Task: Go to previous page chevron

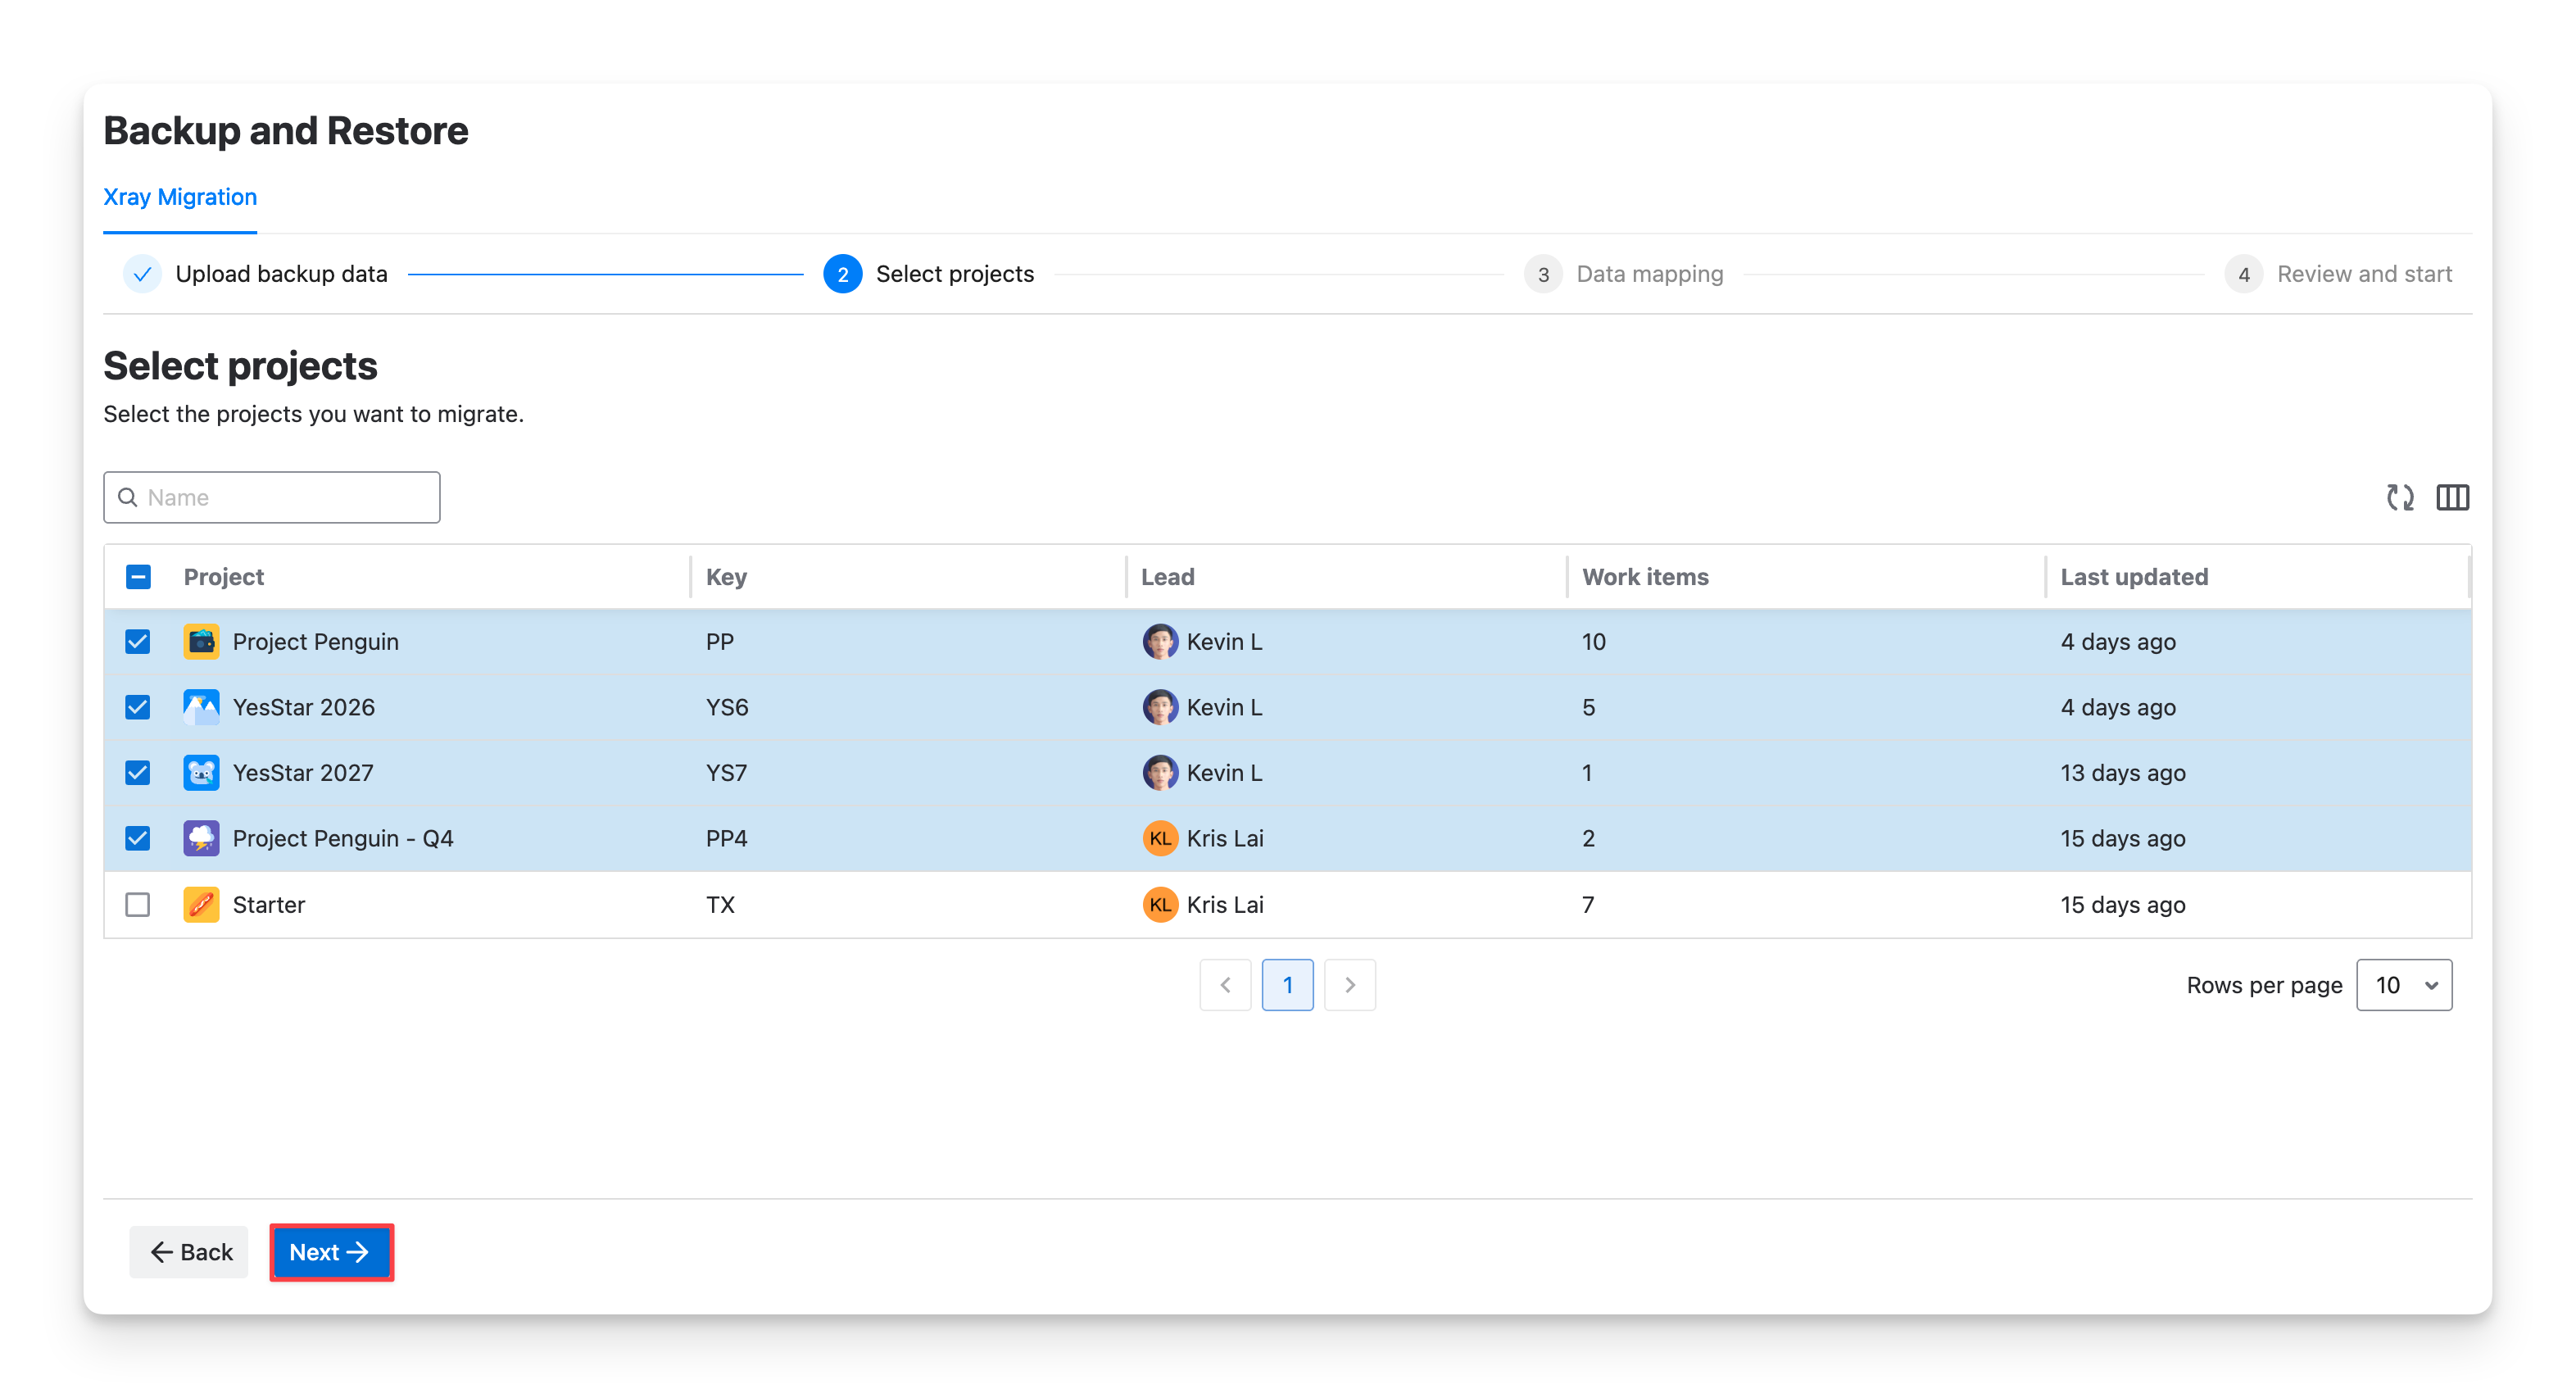Action: [x=1225, y=985]
